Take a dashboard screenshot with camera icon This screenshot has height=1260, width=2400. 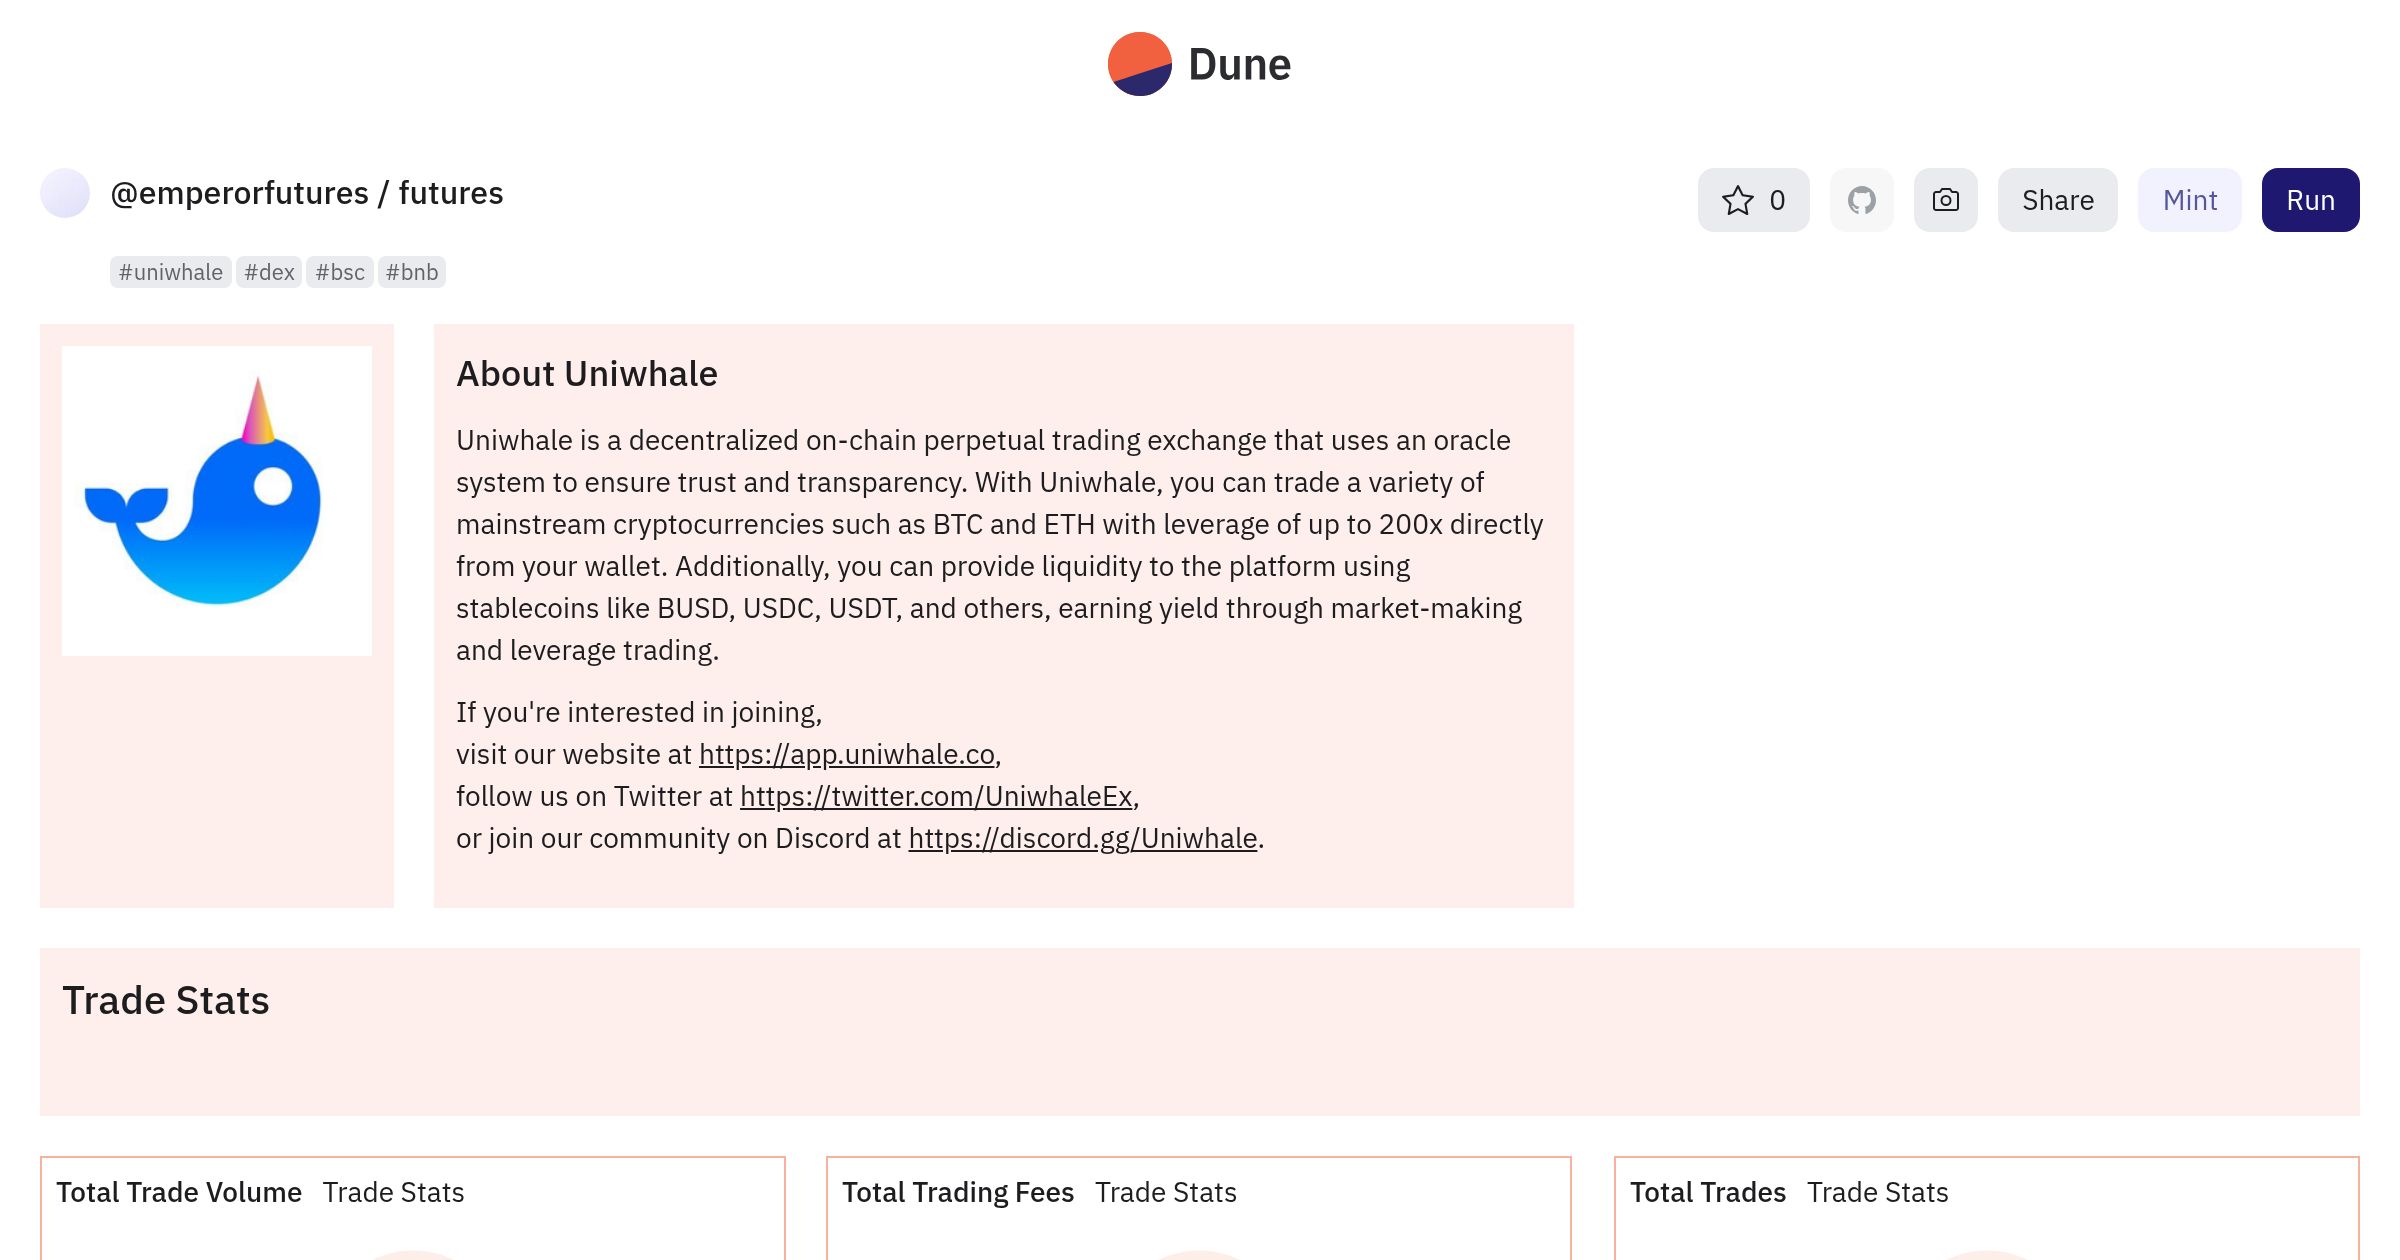coord(1945,200)
